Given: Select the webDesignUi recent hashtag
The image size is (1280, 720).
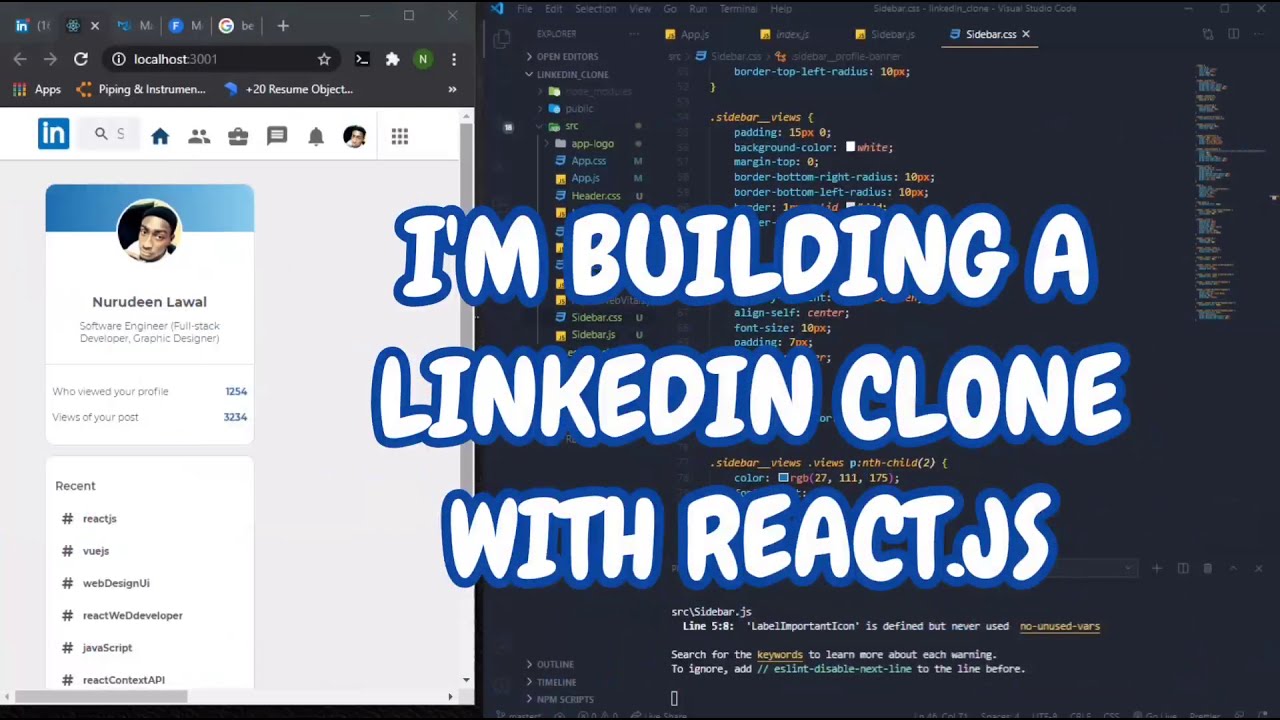Looking at the screenshot, I should pos(116,583).
